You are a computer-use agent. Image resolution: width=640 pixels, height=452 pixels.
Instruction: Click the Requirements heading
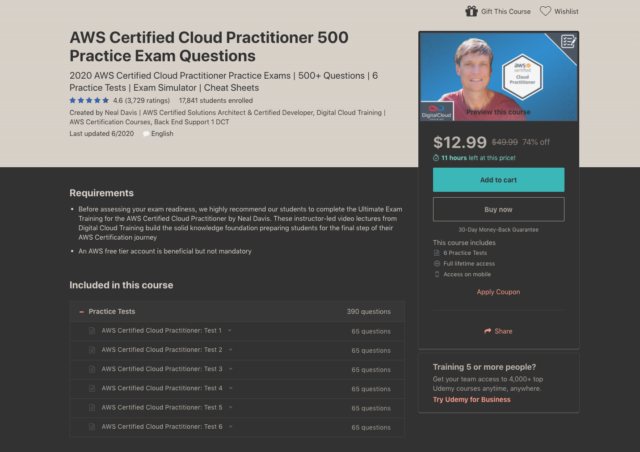[102, 193]
